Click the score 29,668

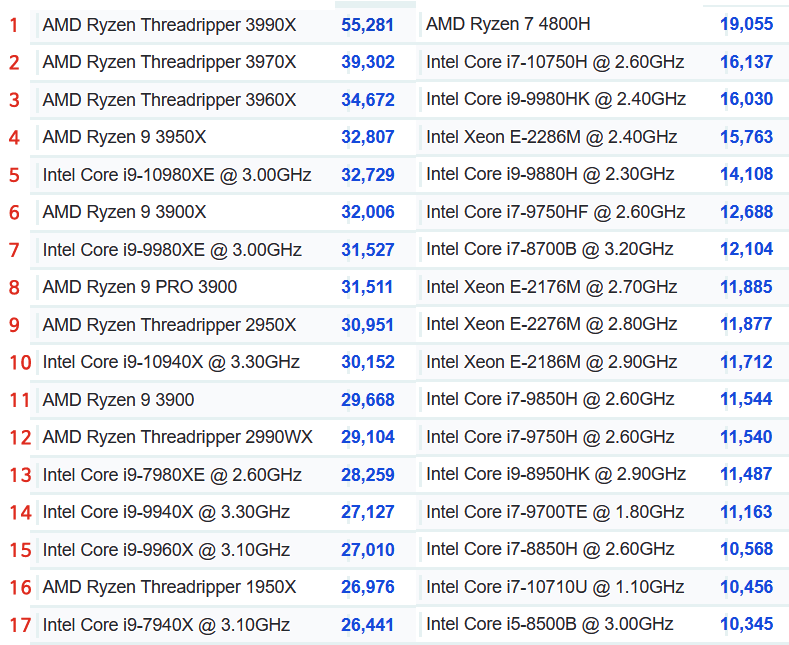tap(368, 399)
